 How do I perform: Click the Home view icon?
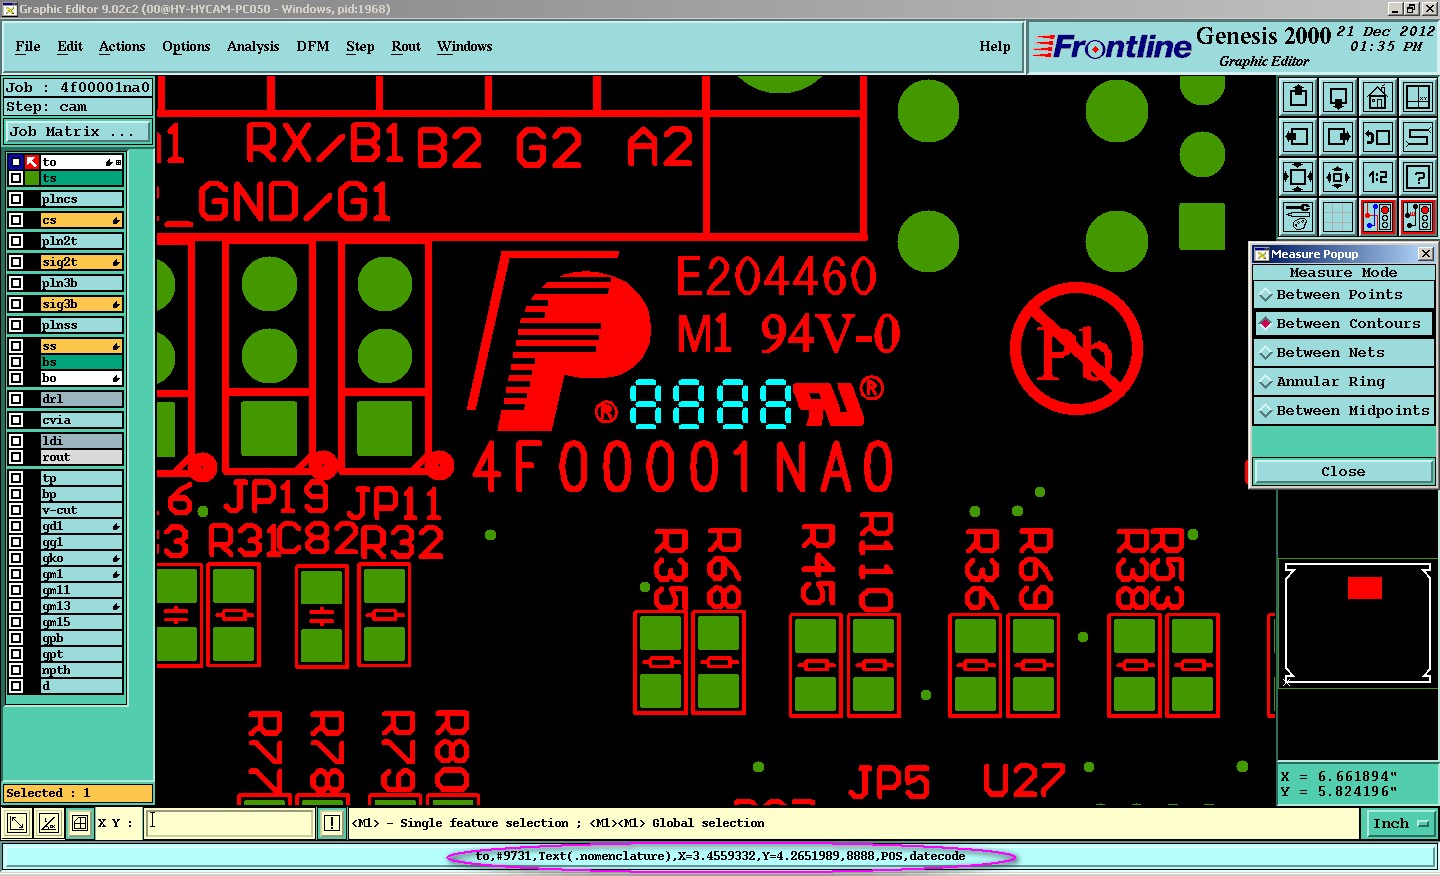pyautogui.click(x=1378, y=97)
